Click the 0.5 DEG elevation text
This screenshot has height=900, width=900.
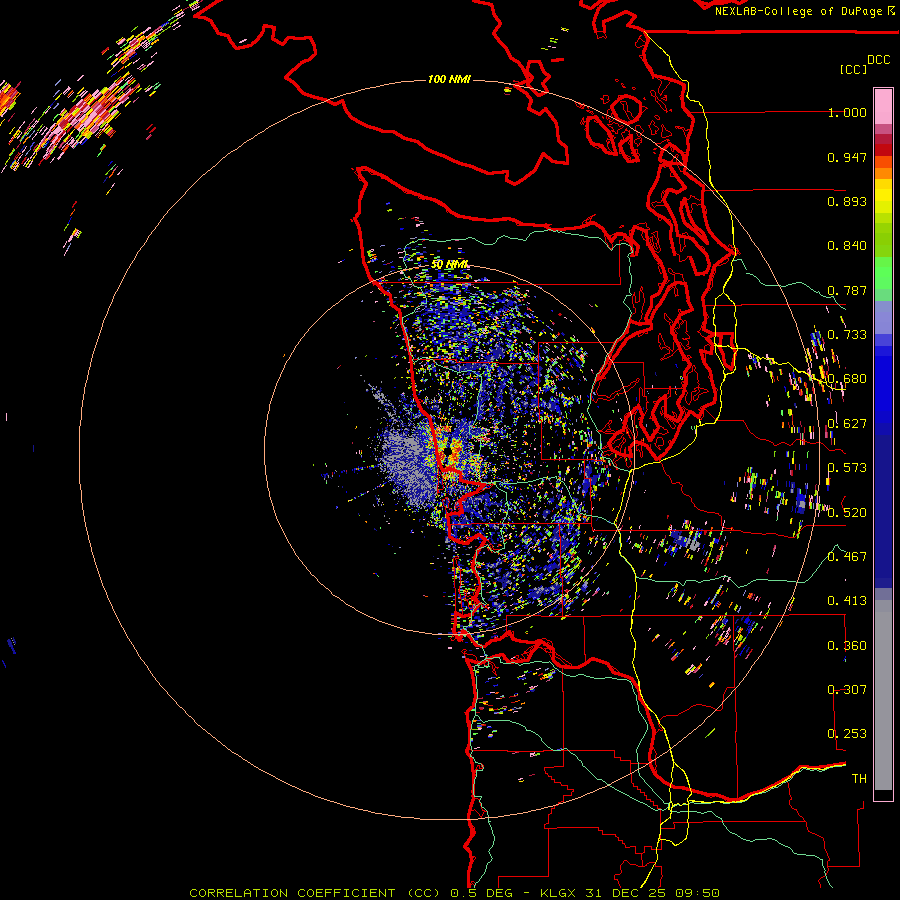pyautogui.click(x=482, y=893)
